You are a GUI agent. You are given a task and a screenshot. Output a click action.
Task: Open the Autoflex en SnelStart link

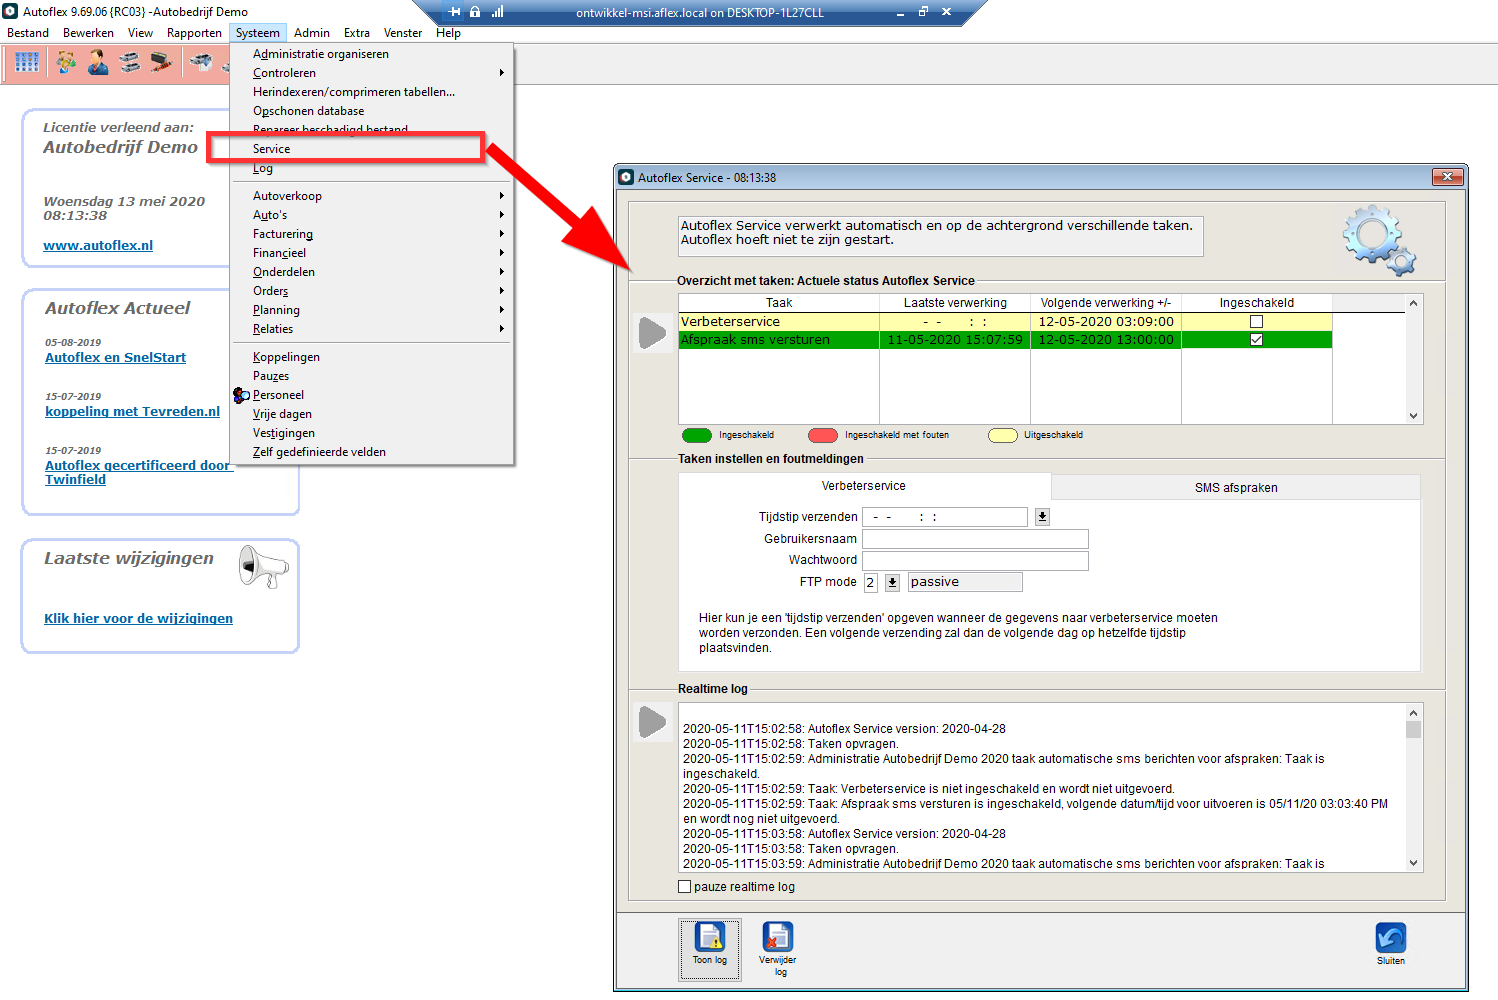(115, 357)
